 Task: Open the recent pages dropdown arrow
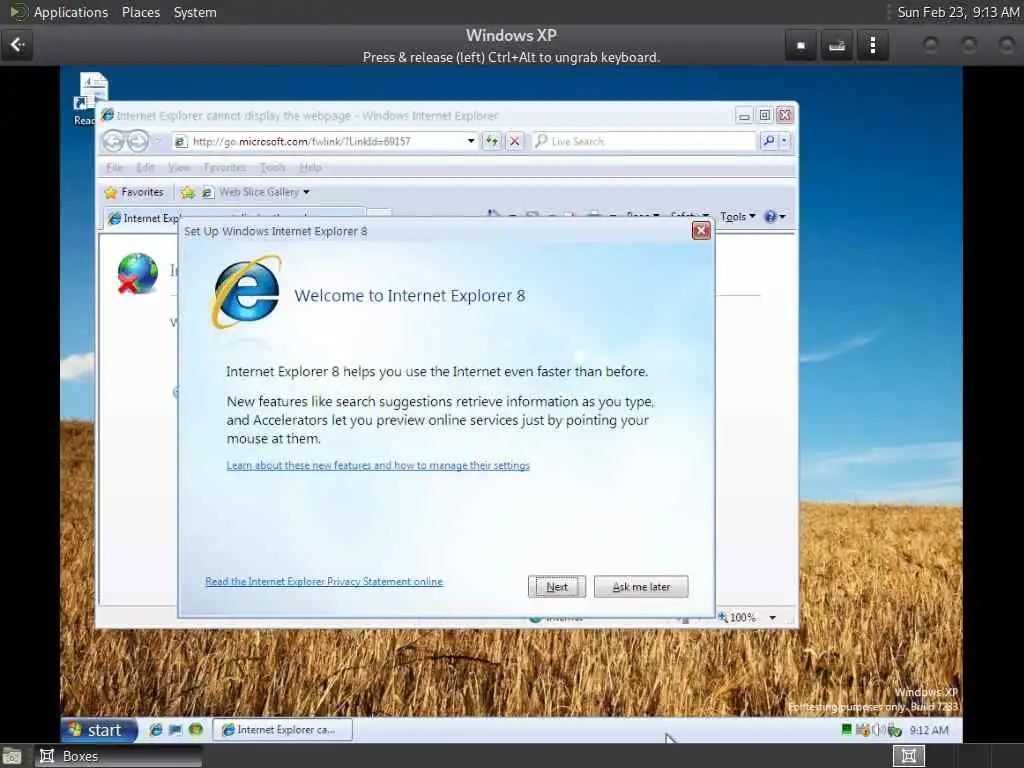click(157, 141)
